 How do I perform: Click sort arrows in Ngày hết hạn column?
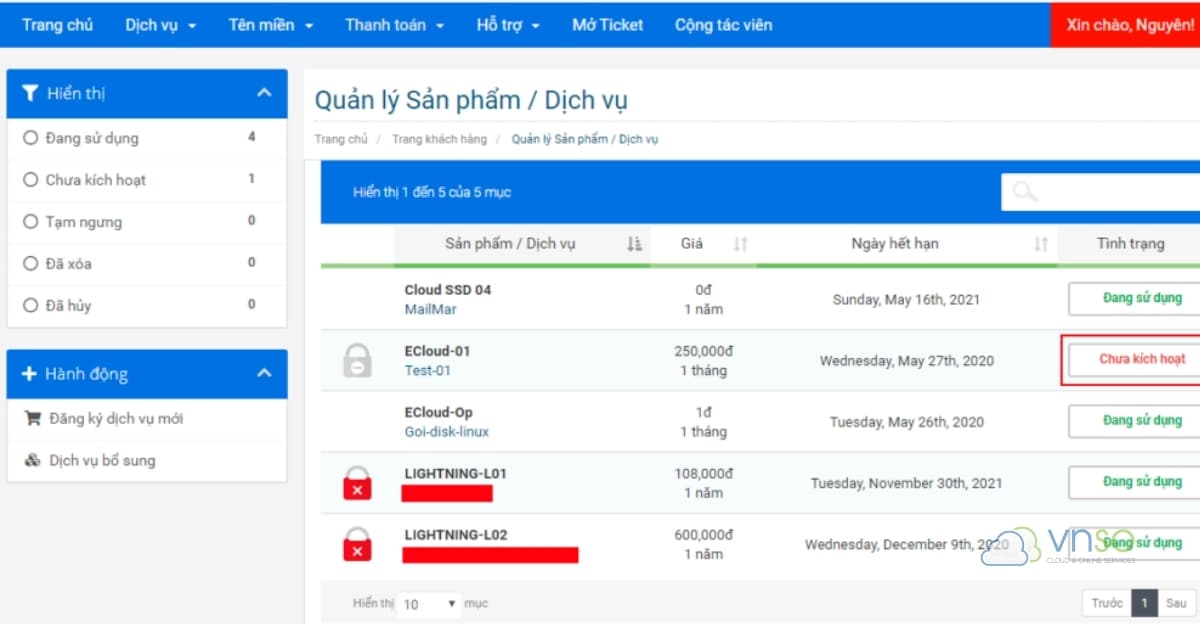(x=1041, y=244)
